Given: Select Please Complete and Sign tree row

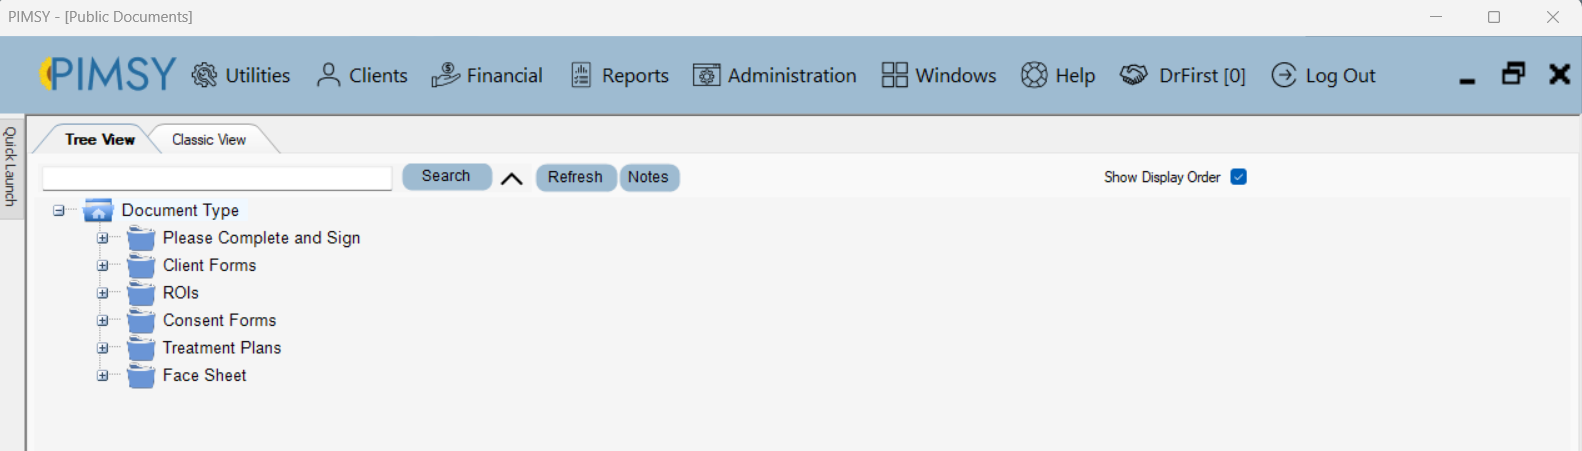Looking at the screenshot, I should tap(261, 238).
